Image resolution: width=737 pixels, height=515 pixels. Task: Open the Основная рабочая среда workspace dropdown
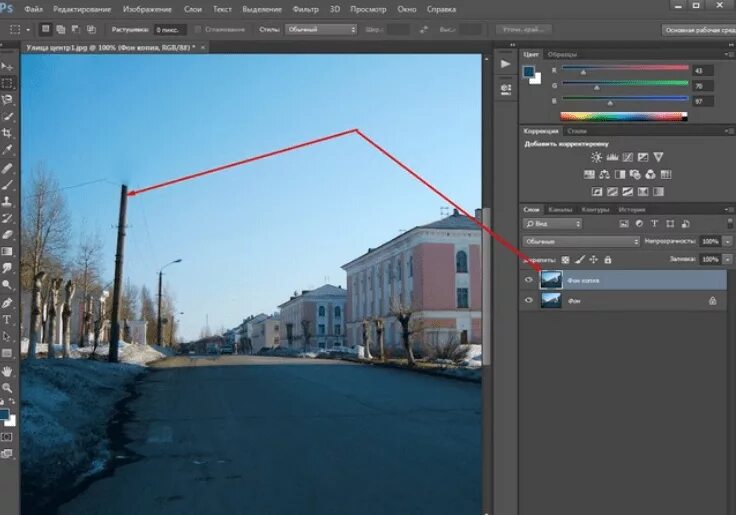click(x=698, y=30)
